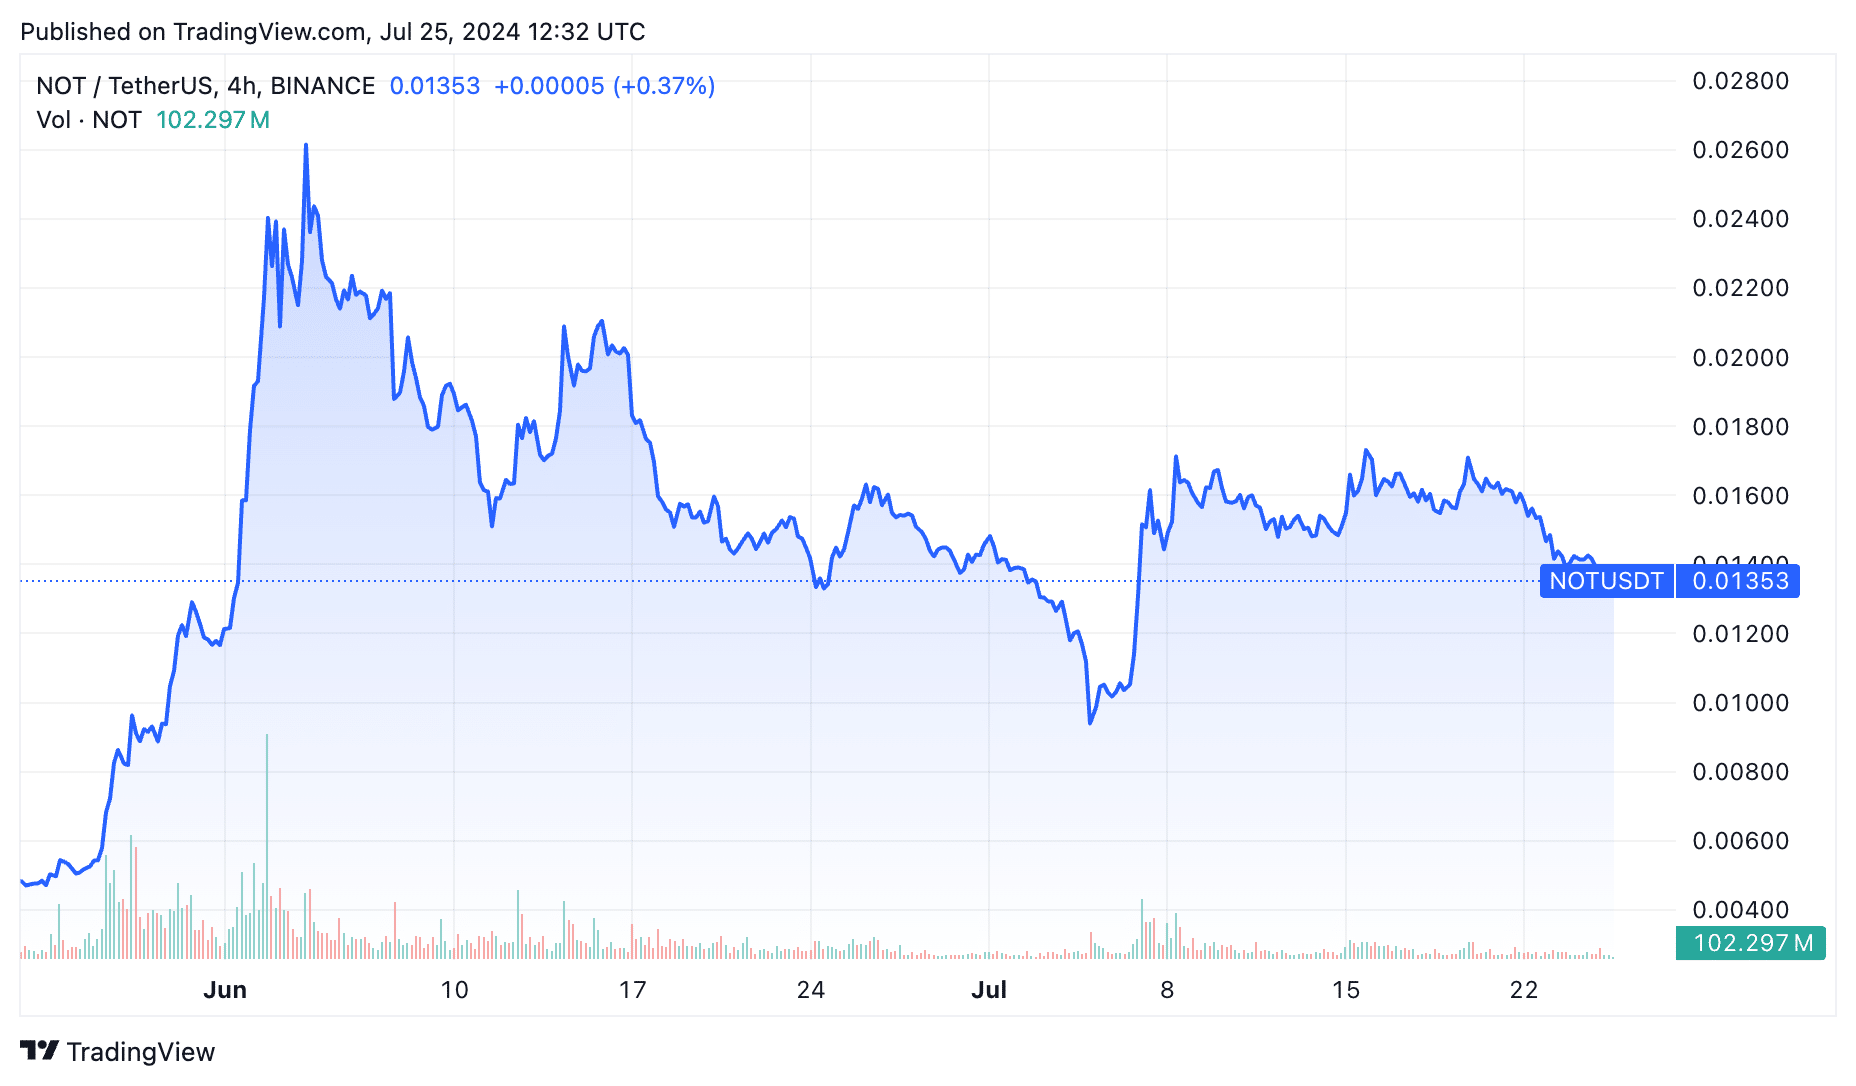Click the 0.02600 price axis label

[x=1741, y=150]
